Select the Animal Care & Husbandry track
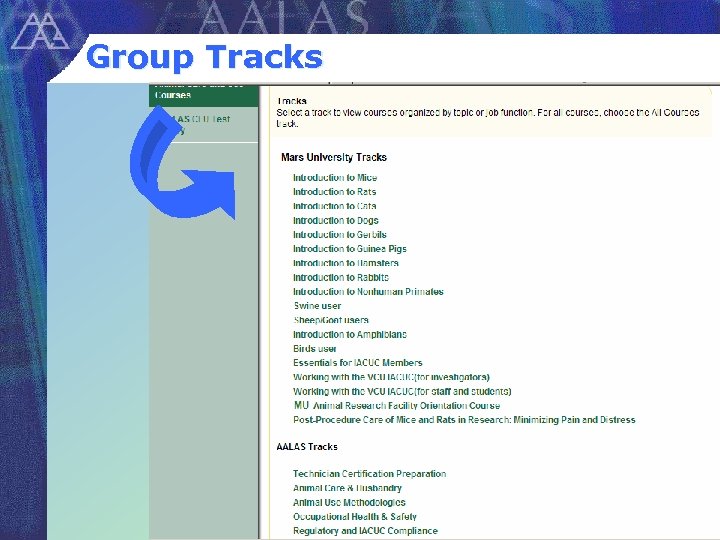The width and height of the screenshot is (720, 540). point(347,488)
